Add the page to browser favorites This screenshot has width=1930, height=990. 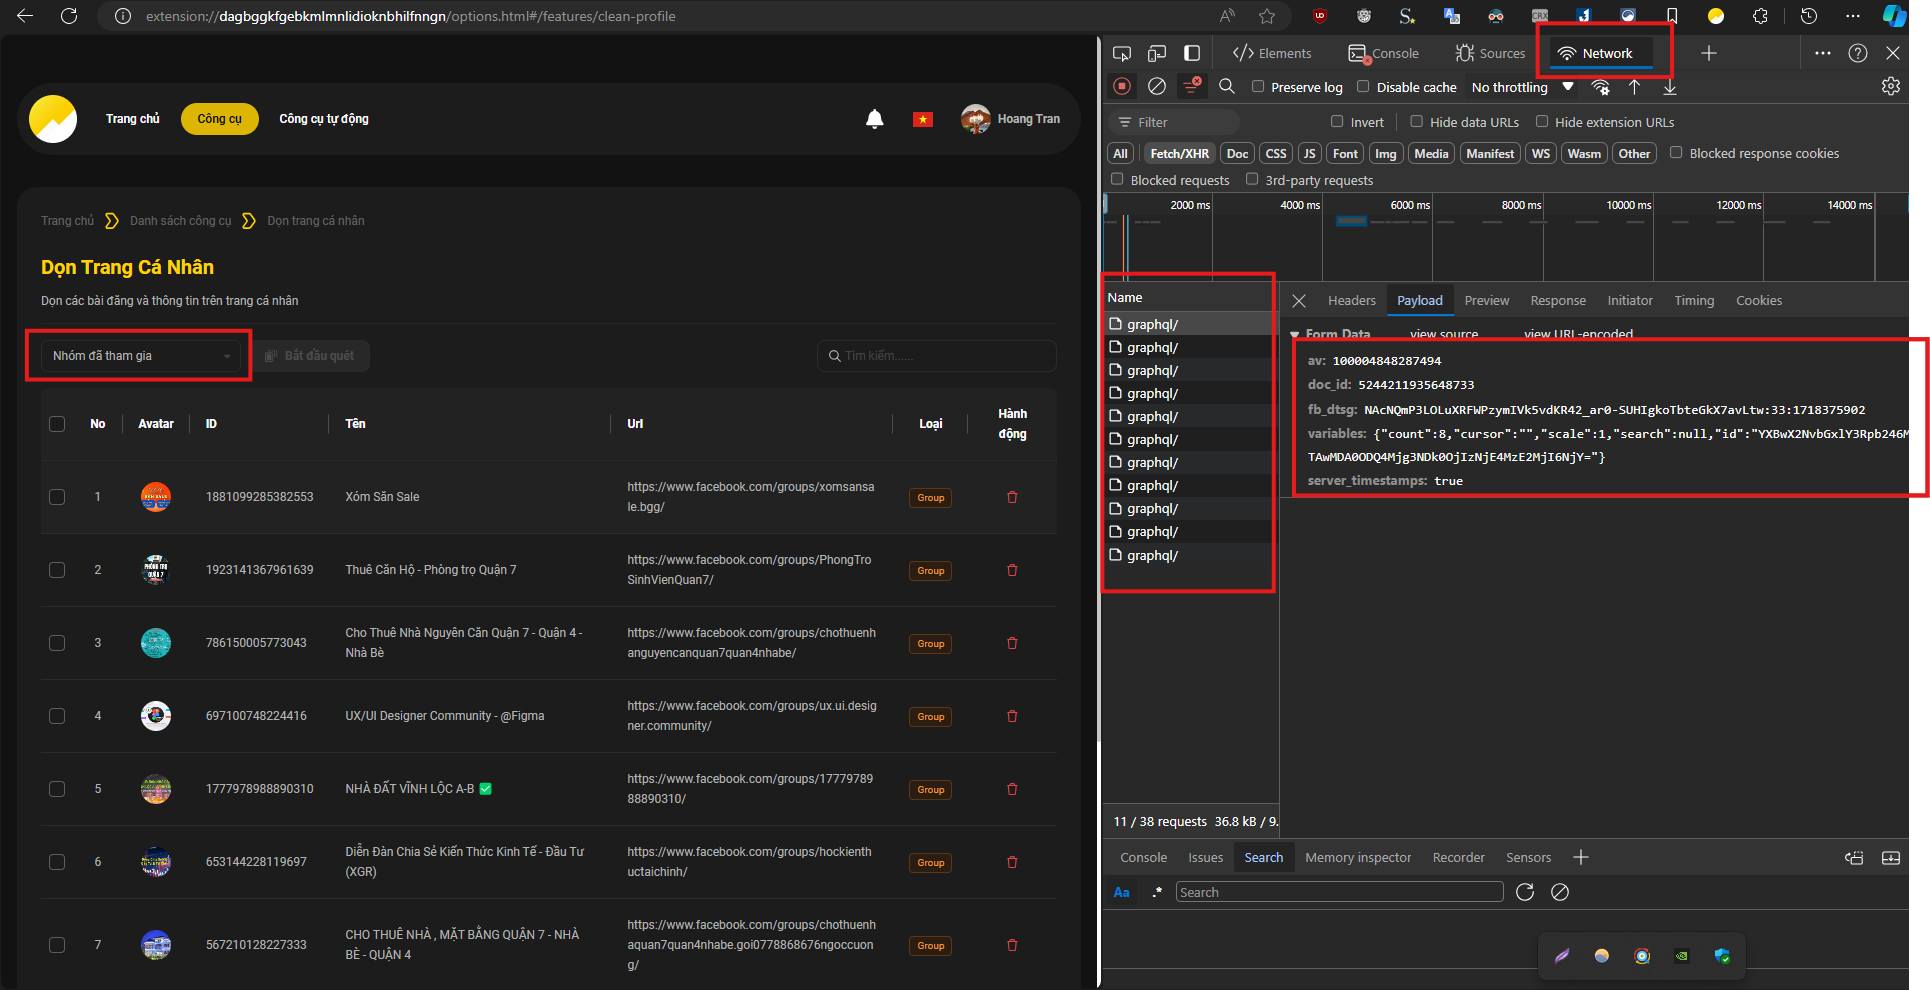coord(1267,16)
